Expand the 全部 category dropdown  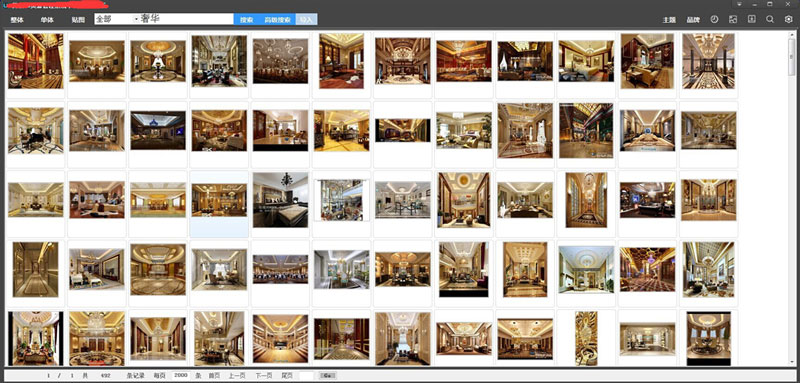(136, 19)
